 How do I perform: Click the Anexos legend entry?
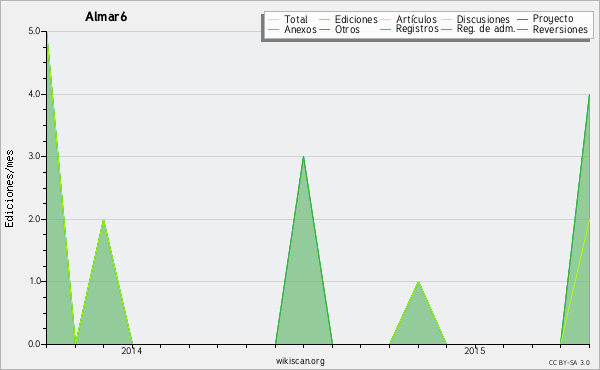(293, 29)
